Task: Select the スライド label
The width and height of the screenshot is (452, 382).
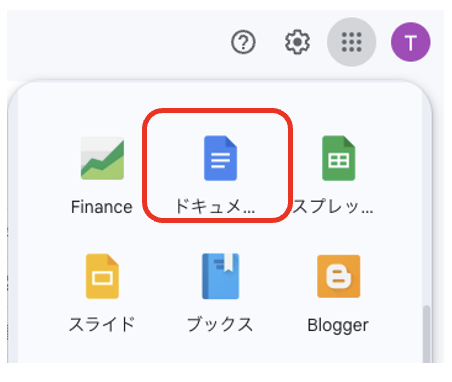Action: [x=102, y=324]
